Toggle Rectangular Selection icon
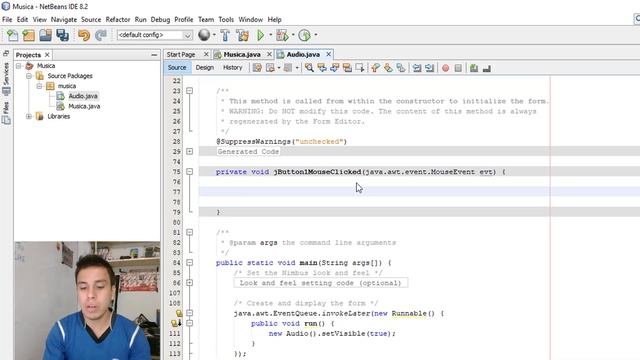This screenshot has width=640, height=360. pos(360,68)
